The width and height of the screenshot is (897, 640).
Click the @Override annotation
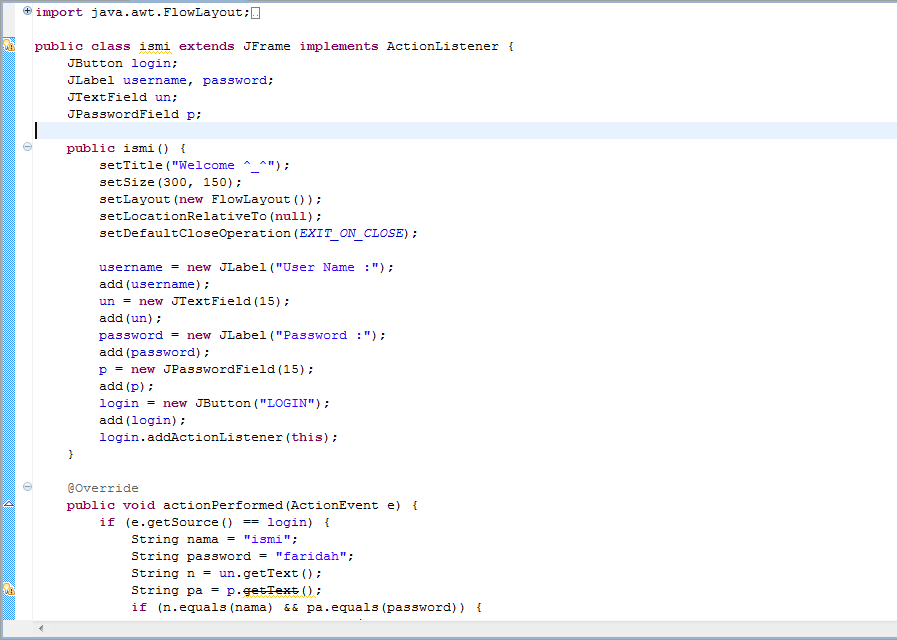point(100,487)
